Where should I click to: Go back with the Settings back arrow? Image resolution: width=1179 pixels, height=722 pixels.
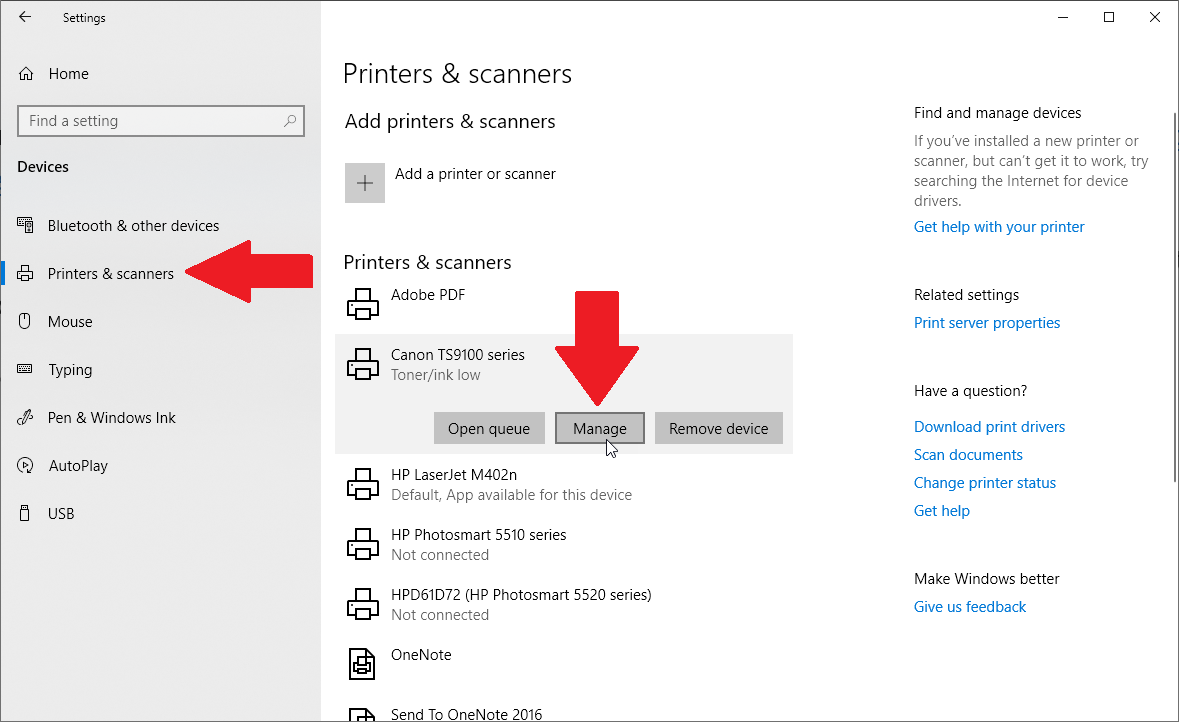(25, 17)
